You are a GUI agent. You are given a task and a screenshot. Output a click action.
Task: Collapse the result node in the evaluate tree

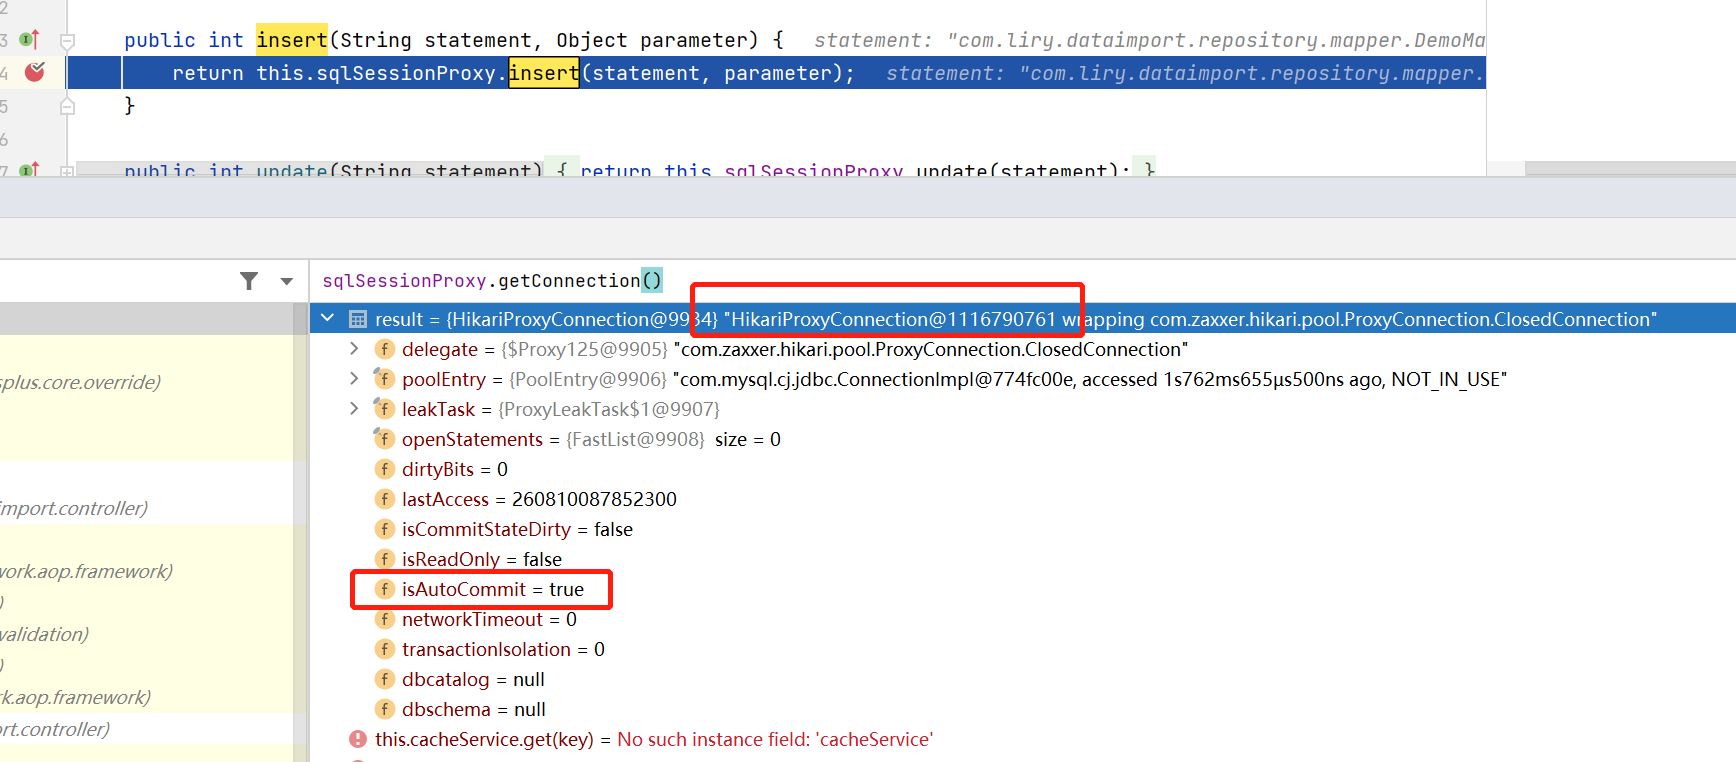coord(327,318)
